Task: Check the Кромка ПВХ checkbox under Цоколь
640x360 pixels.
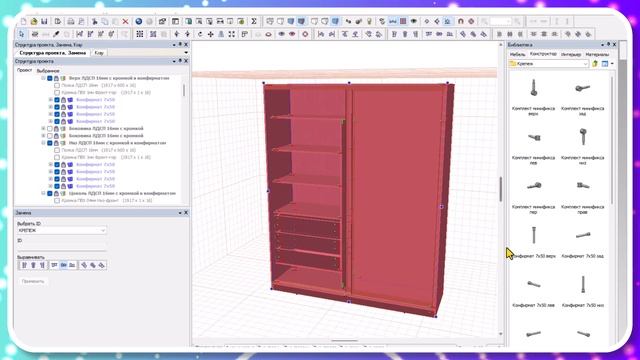Action: click(x=57, y=200)
